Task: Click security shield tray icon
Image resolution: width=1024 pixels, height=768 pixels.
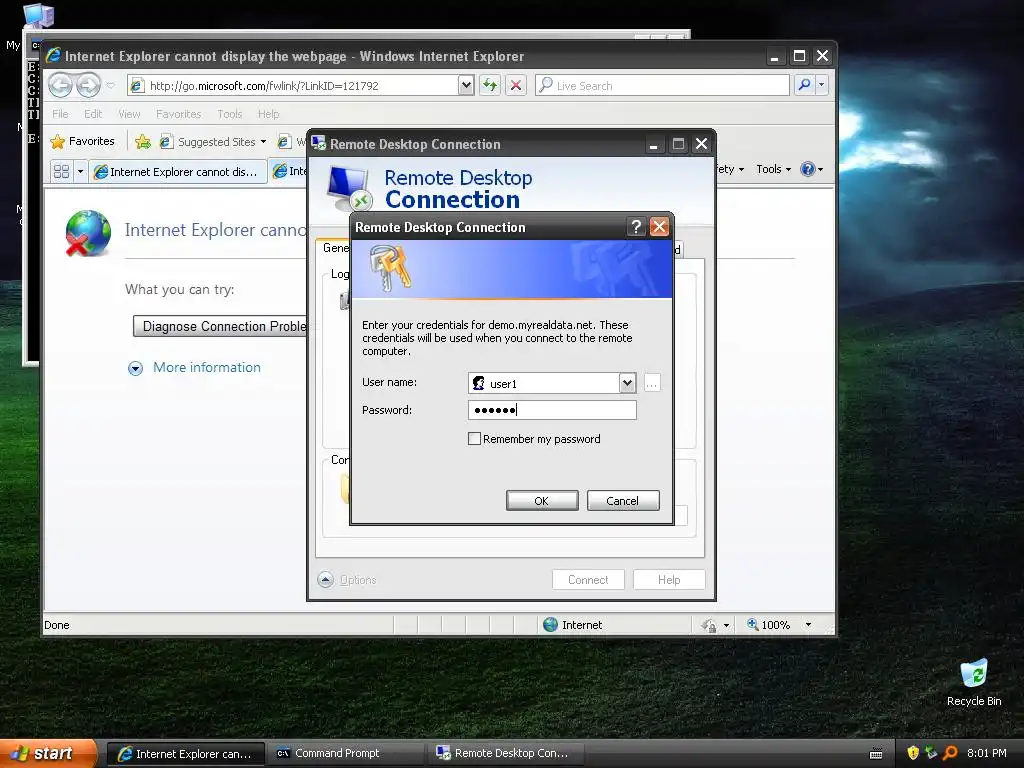Action: 913,753
